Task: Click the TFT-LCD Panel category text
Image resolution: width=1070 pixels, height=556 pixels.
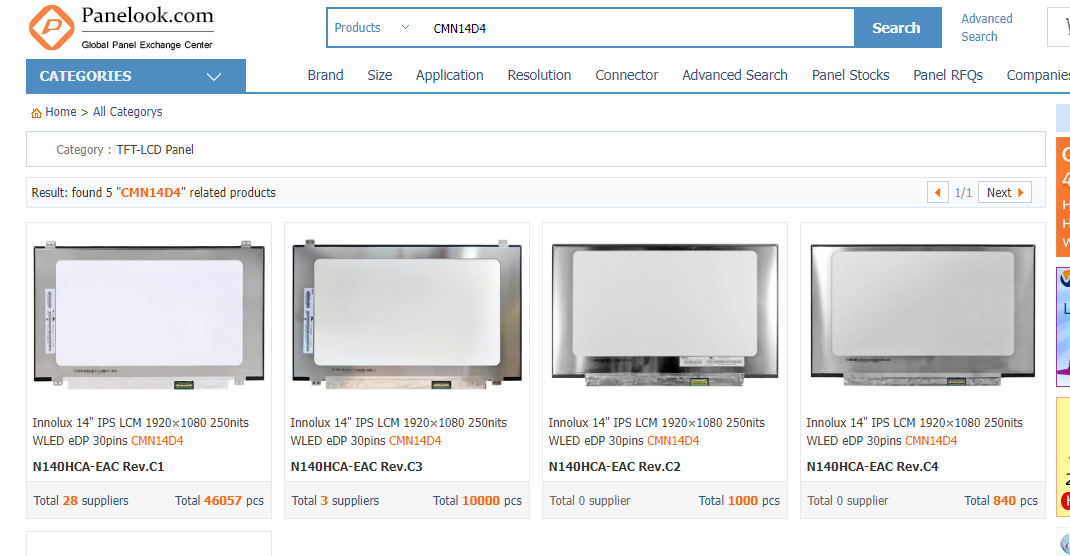Action: (155, 149)
